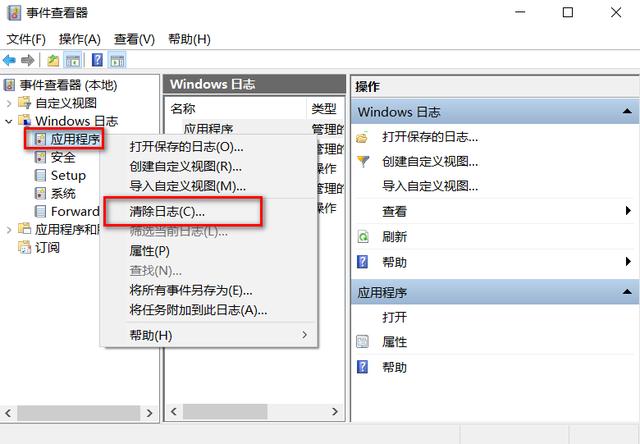Click the 类型 column header
This screenshot has width=640, height=444.
tap(325, 109)
